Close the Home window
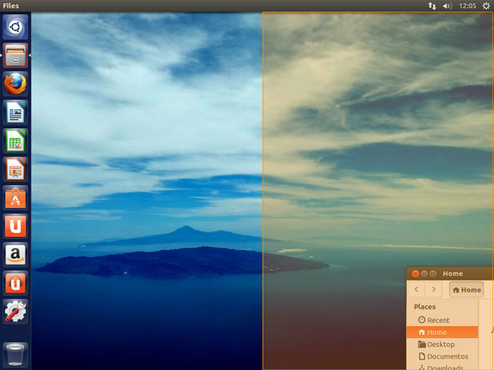Viewport: 494px width, 370px height. (x=415, y=274)
